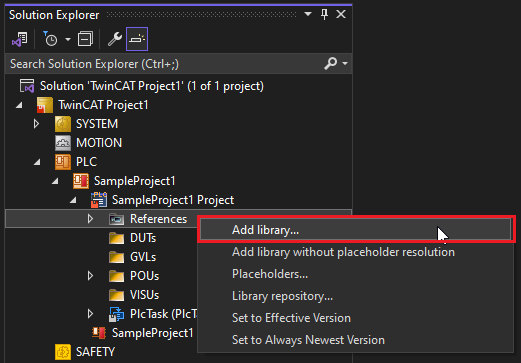The image size is (521, 363).
Task: Open the Solution Explorer window position menu
Action: tap(308, 14)
